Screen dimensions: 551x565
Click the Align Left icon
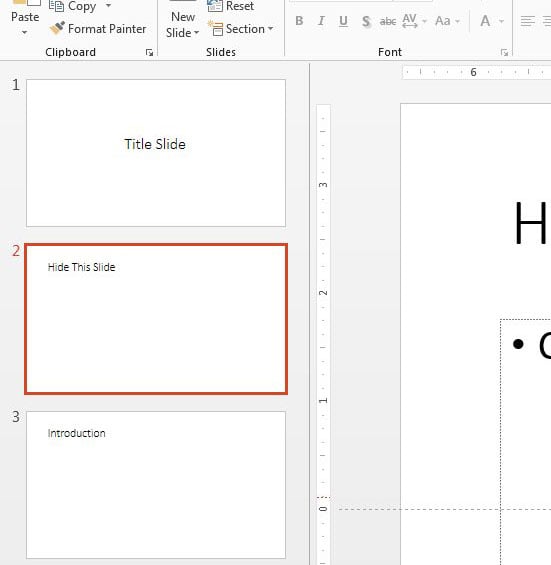[x=528, y=21]
